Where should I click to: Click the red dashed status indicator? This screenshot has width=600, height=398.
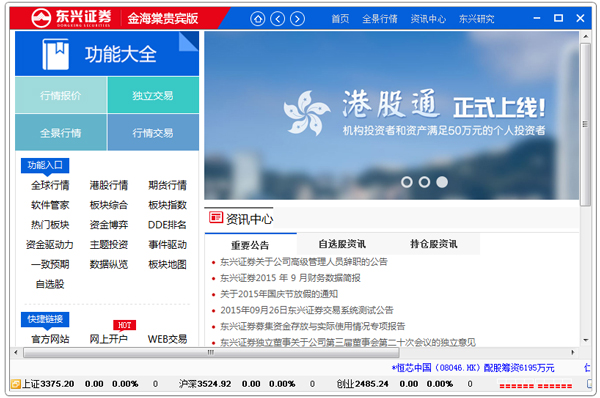(x=536, y=385)
